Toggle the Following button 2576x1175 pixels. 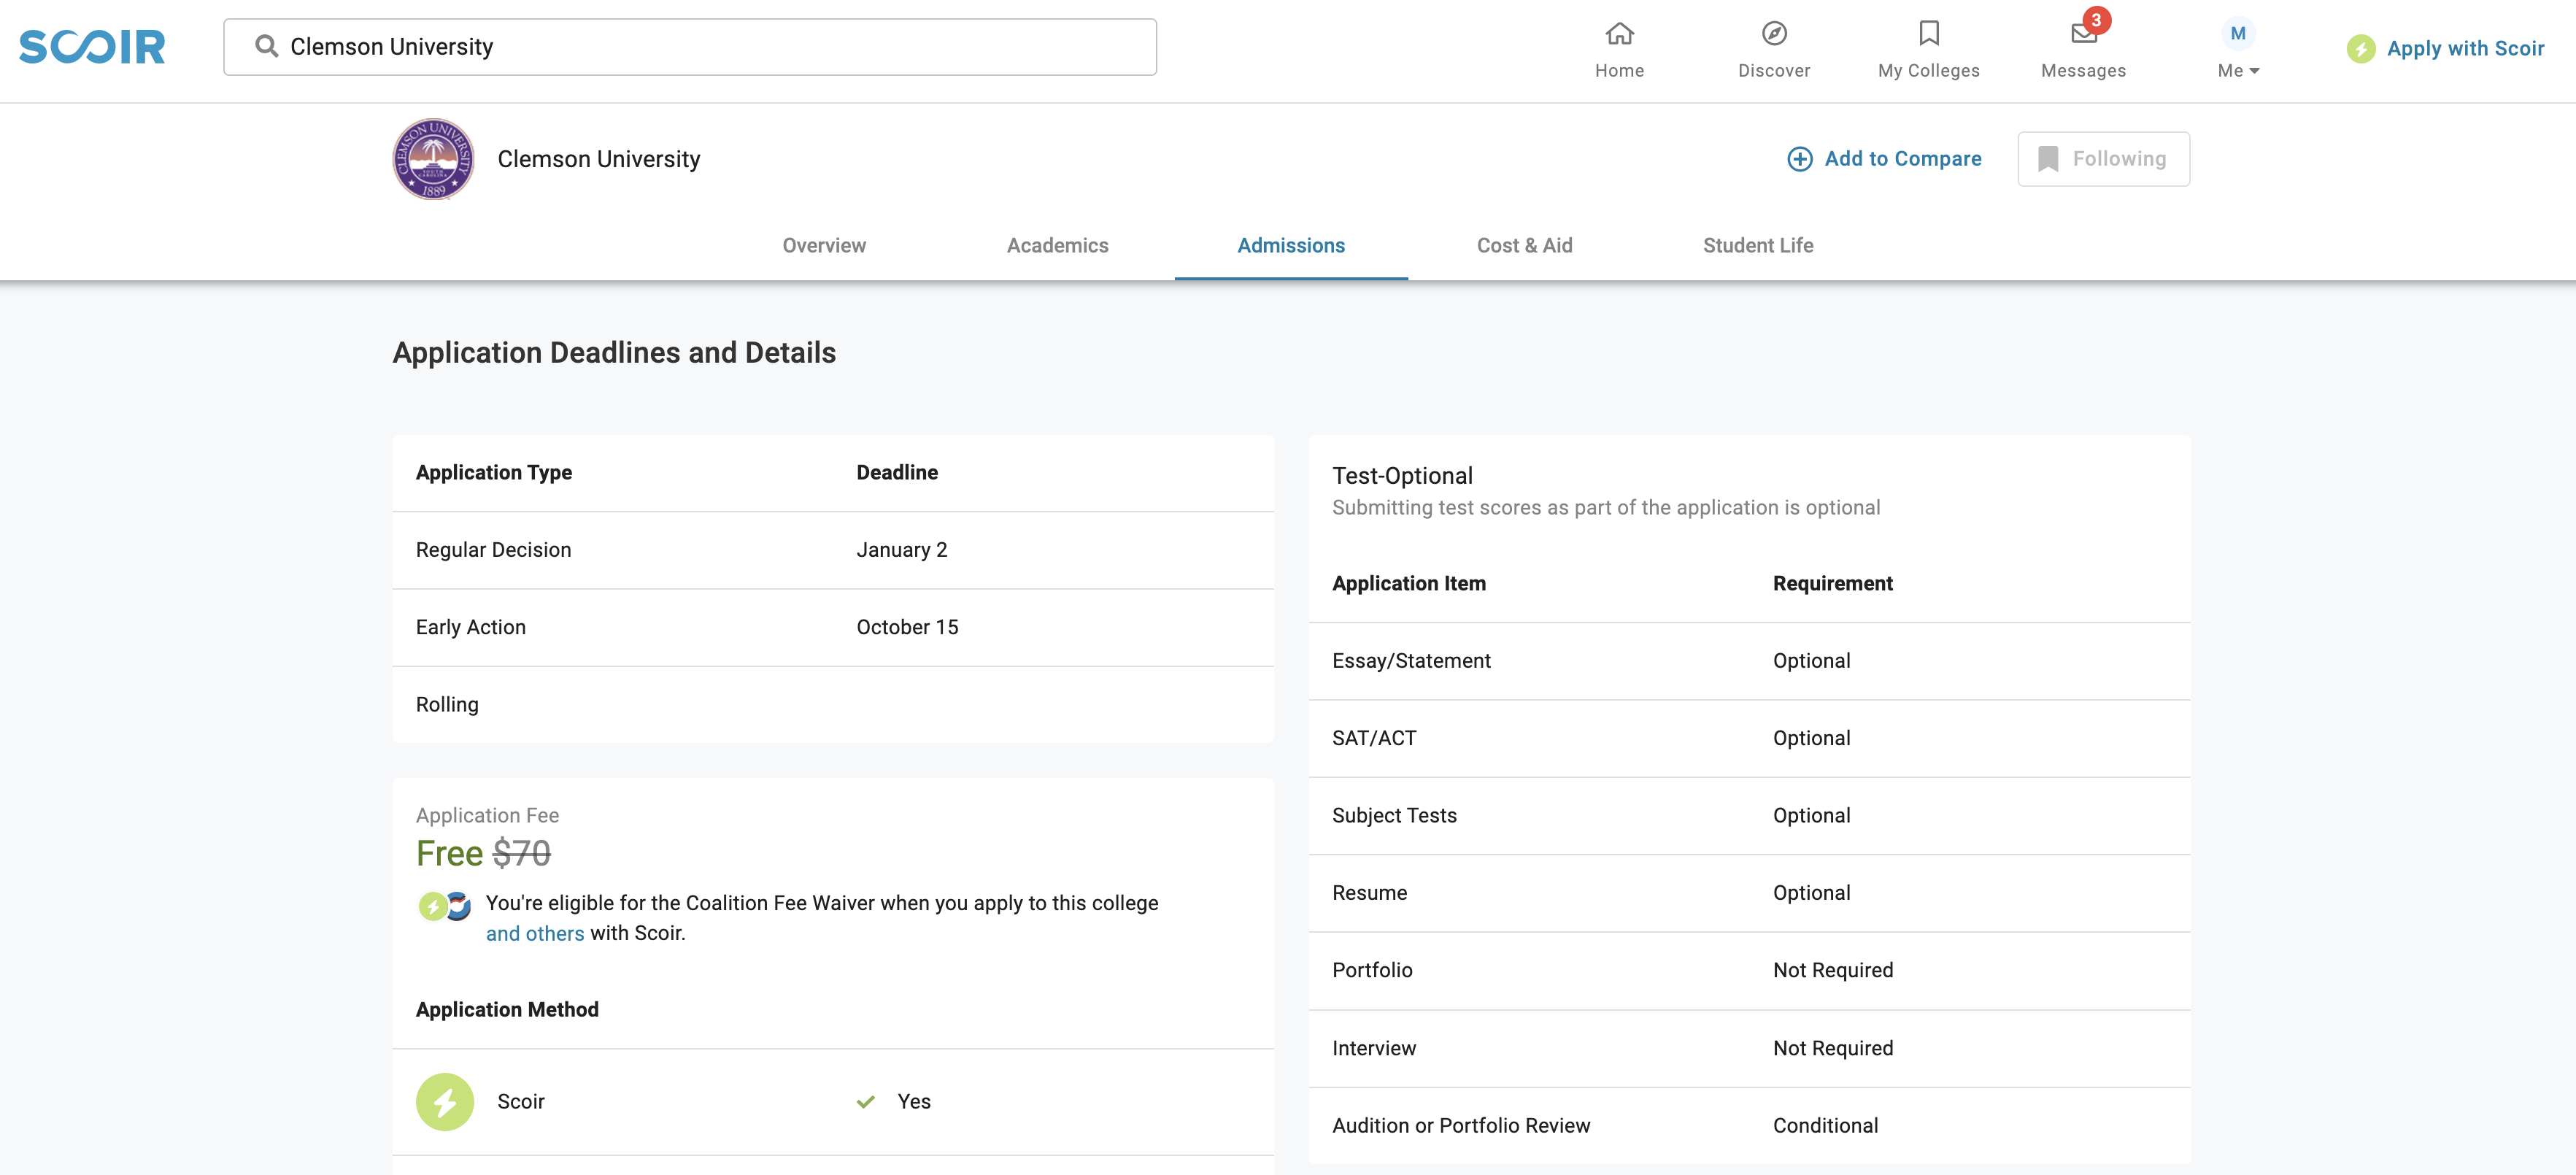2103,159
